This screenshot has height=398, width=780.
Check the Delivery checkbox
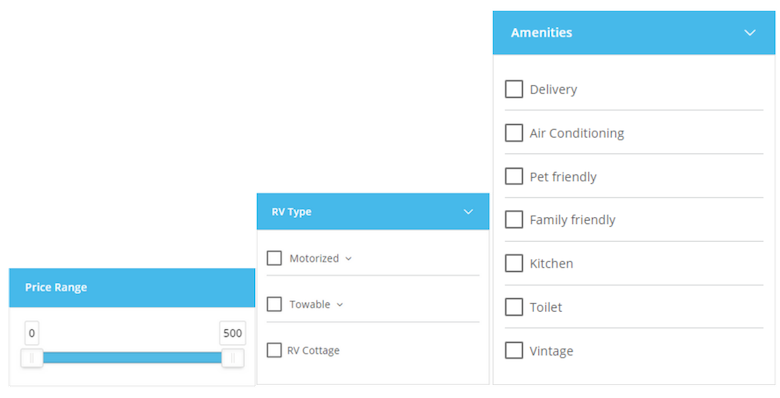pos(514,90)
